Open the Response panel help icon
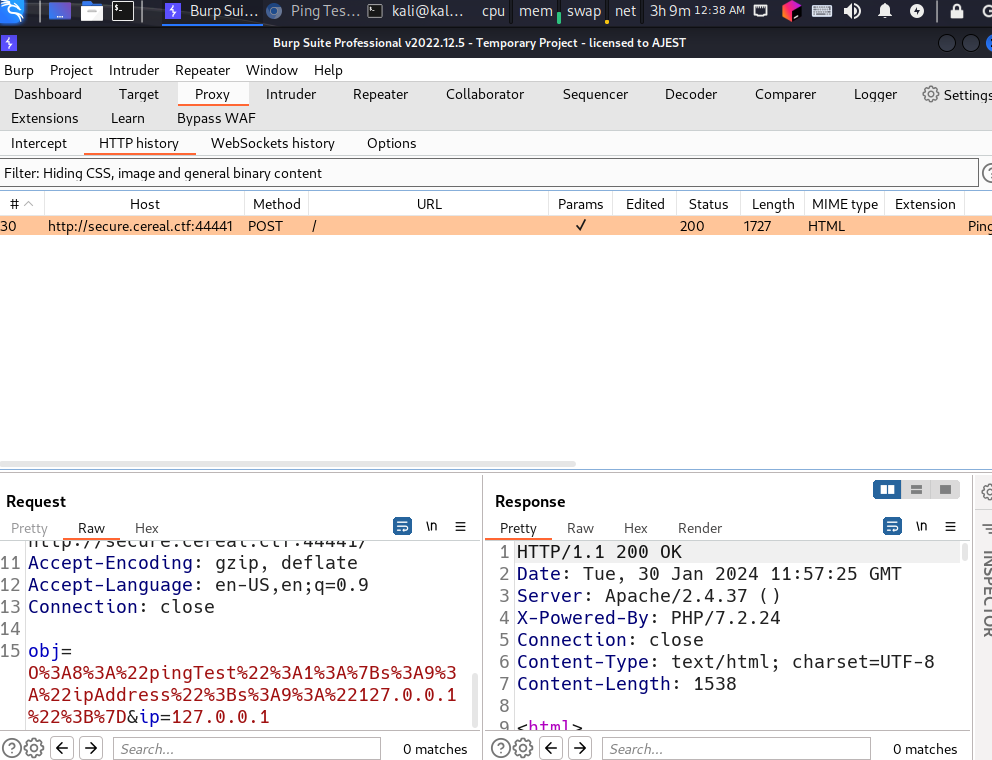Image resolution: width=992 pixels, height=760 pixels. 500,748
